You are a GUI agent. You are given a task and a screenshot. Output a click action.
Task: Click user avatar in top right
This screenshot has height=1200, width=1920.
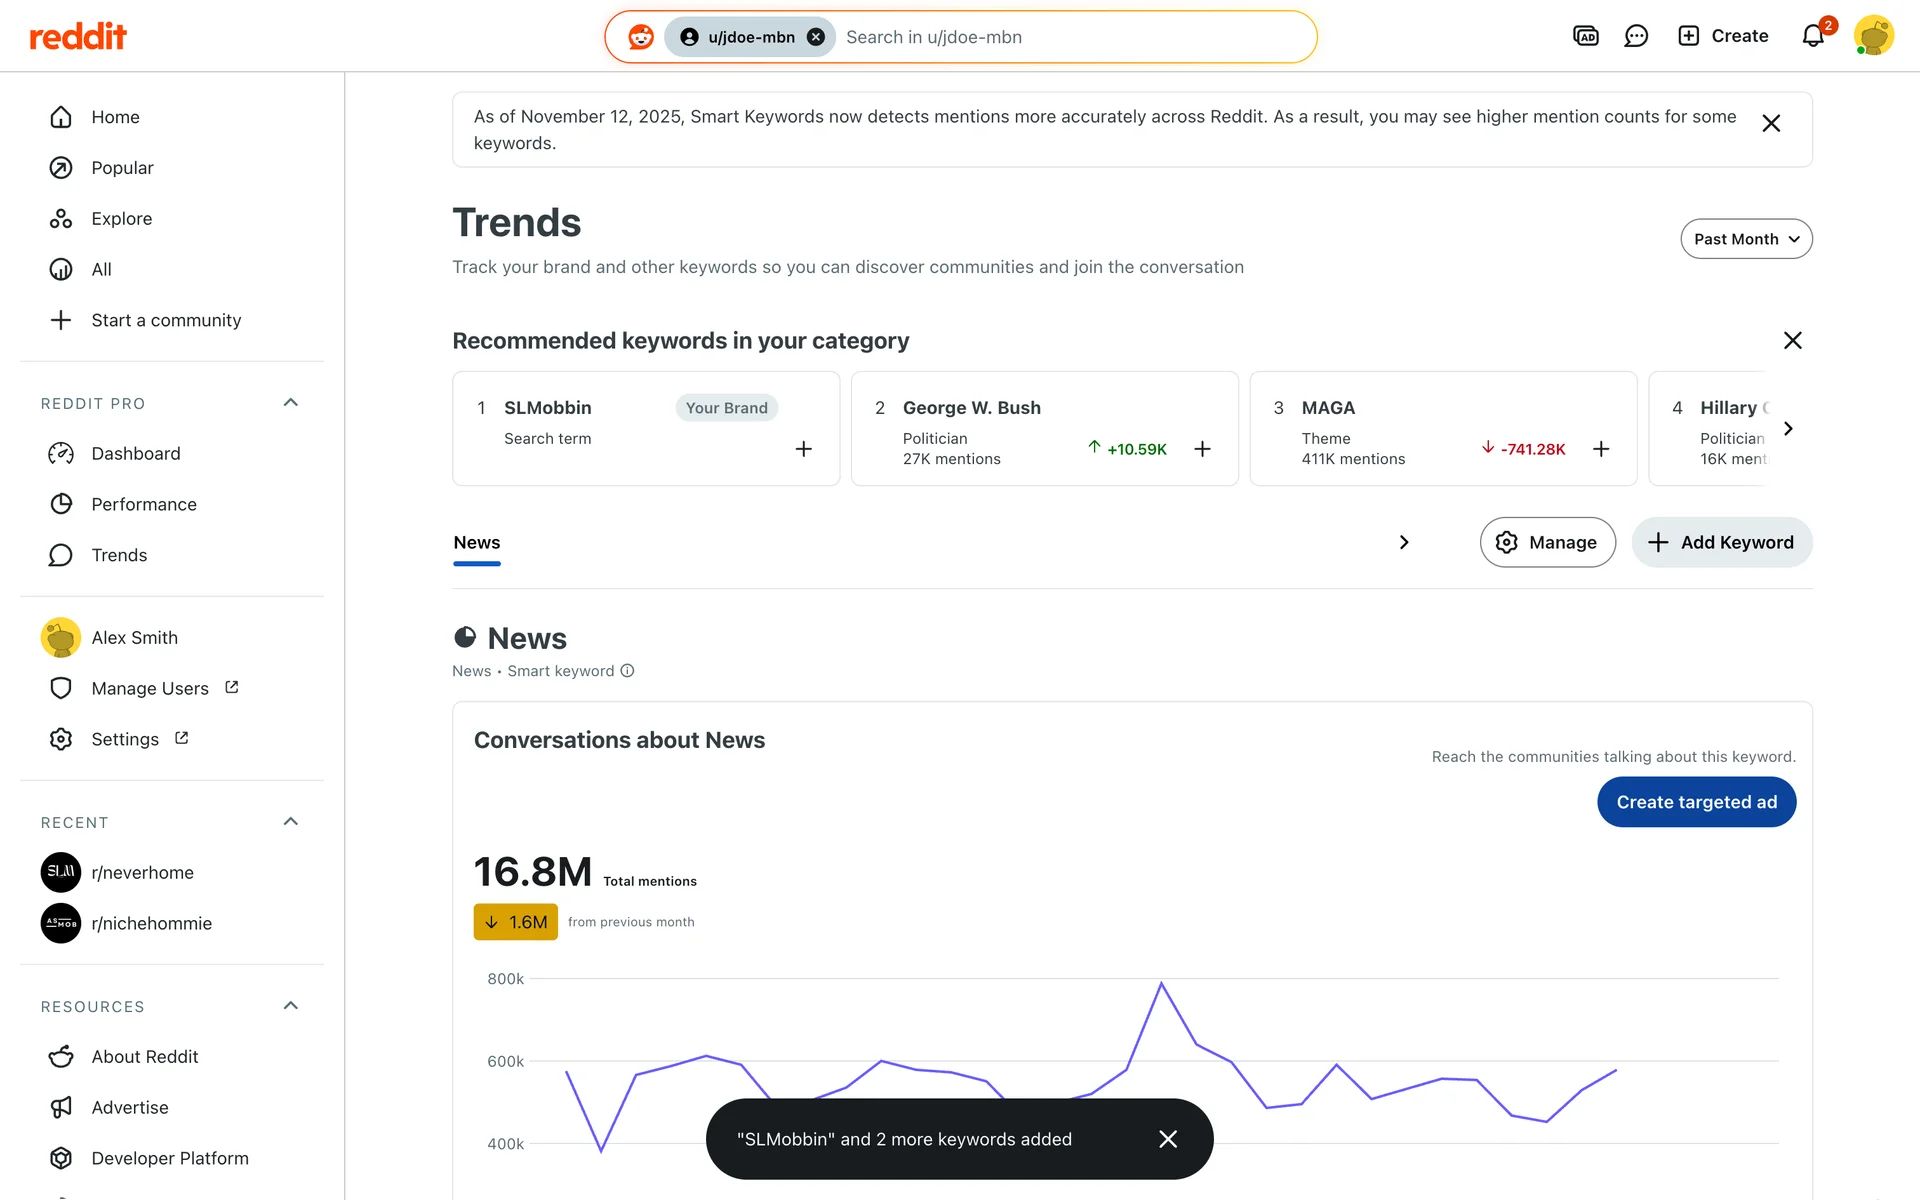click(1873, 36)
